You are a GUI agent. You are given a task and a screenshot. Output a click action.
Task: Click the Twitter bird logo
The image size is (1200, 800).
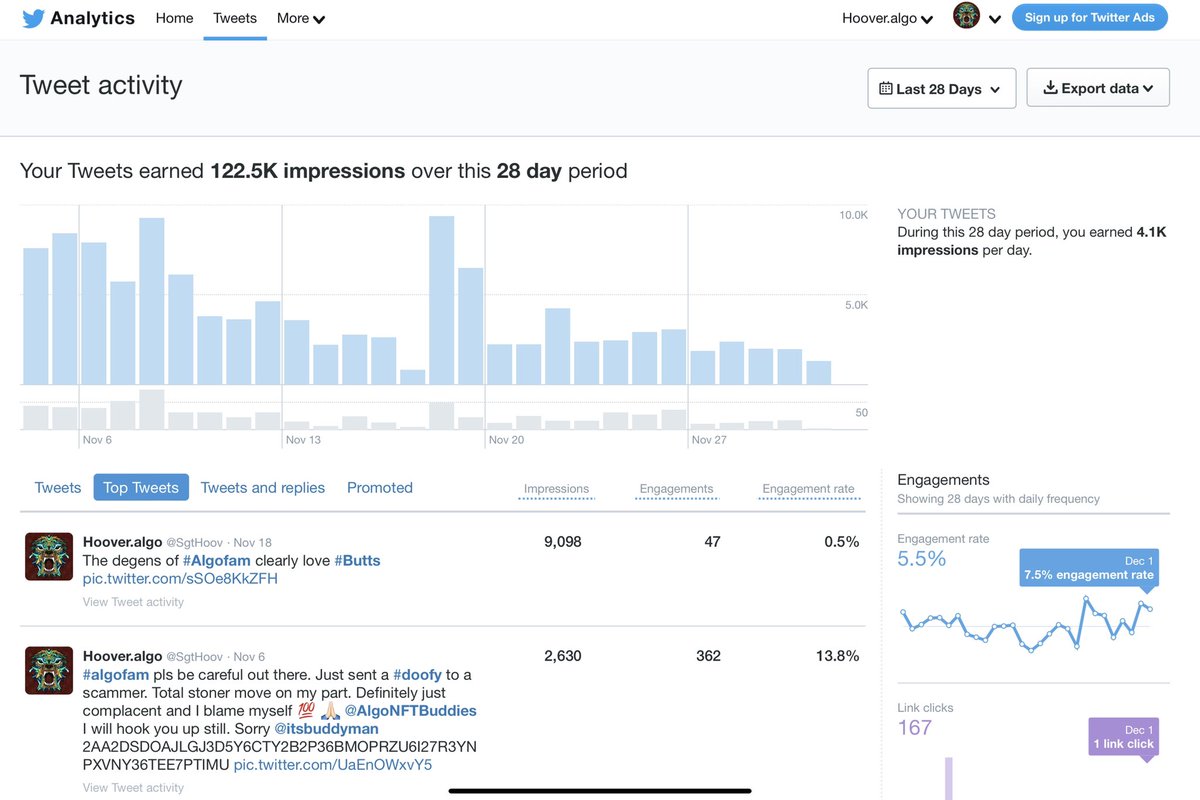click(32, 18)
